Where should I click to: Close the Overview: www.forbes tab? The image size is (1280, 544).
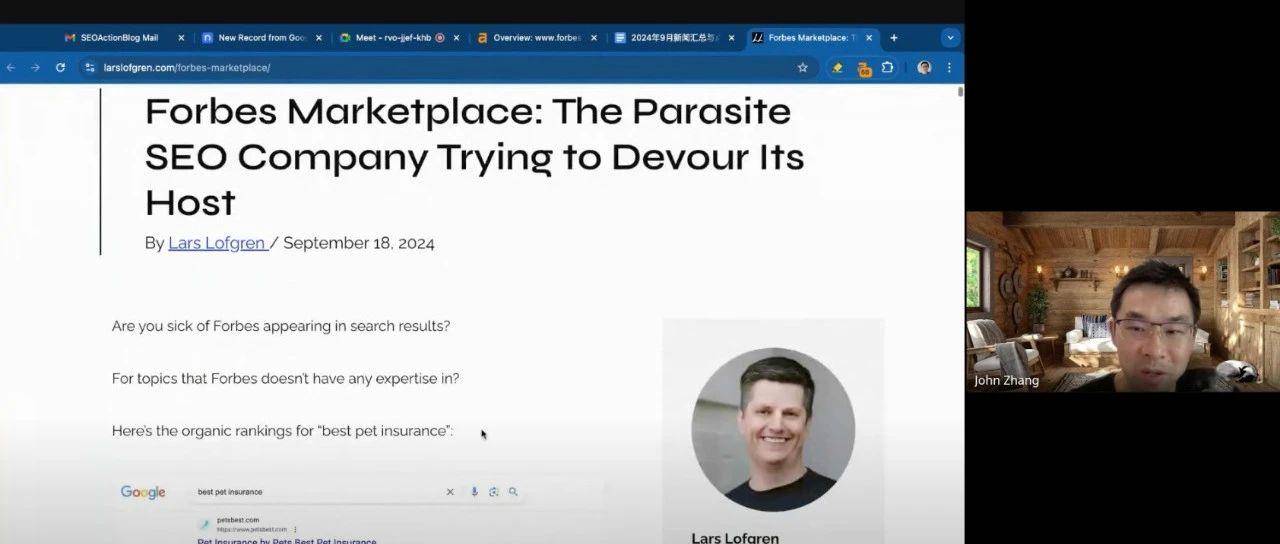[x=594, y=37]
